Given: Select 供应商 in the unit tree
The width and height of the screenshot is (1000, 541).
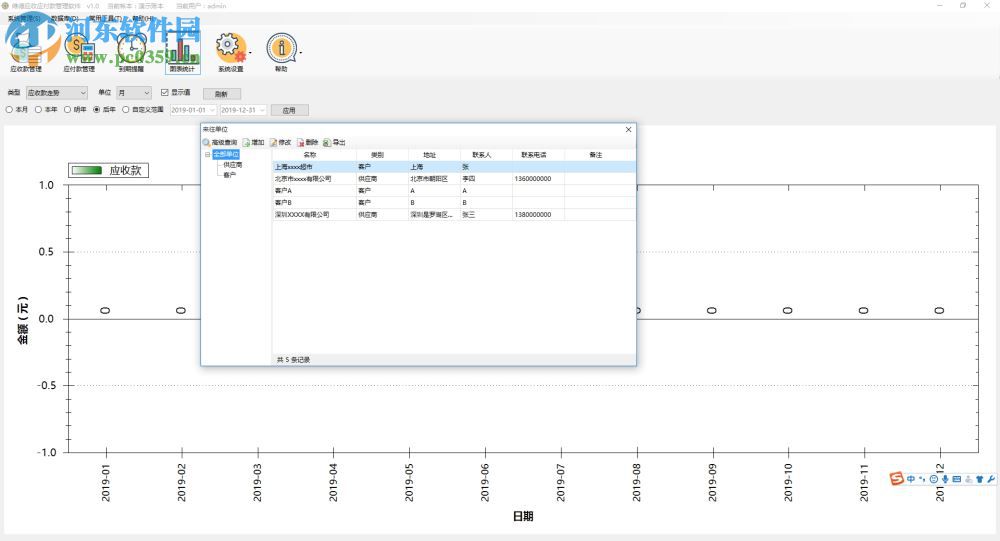Looking at the screenshot, I should click(232, 165).
